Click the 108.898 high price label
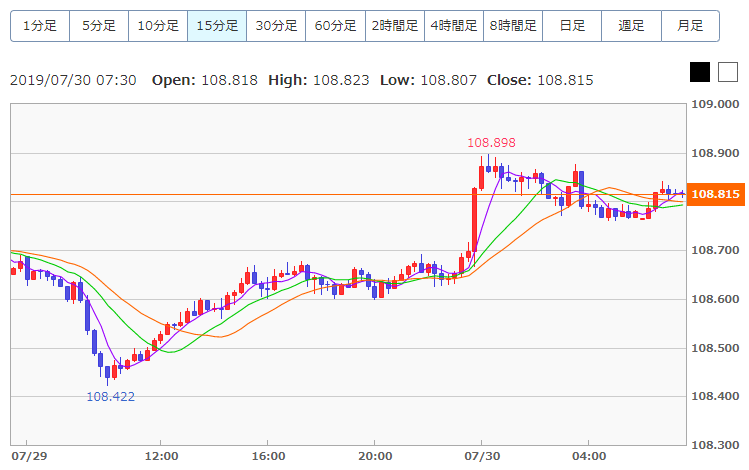Viewport: 749px width, 470px height. pos(491,143)
